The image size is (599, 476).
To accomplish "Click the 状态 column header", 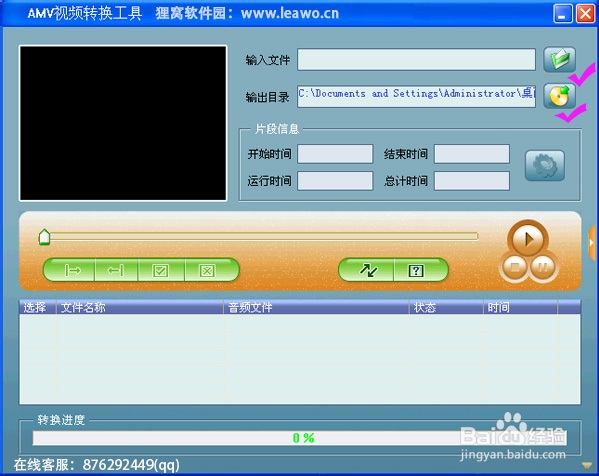I will coord(446,307).
